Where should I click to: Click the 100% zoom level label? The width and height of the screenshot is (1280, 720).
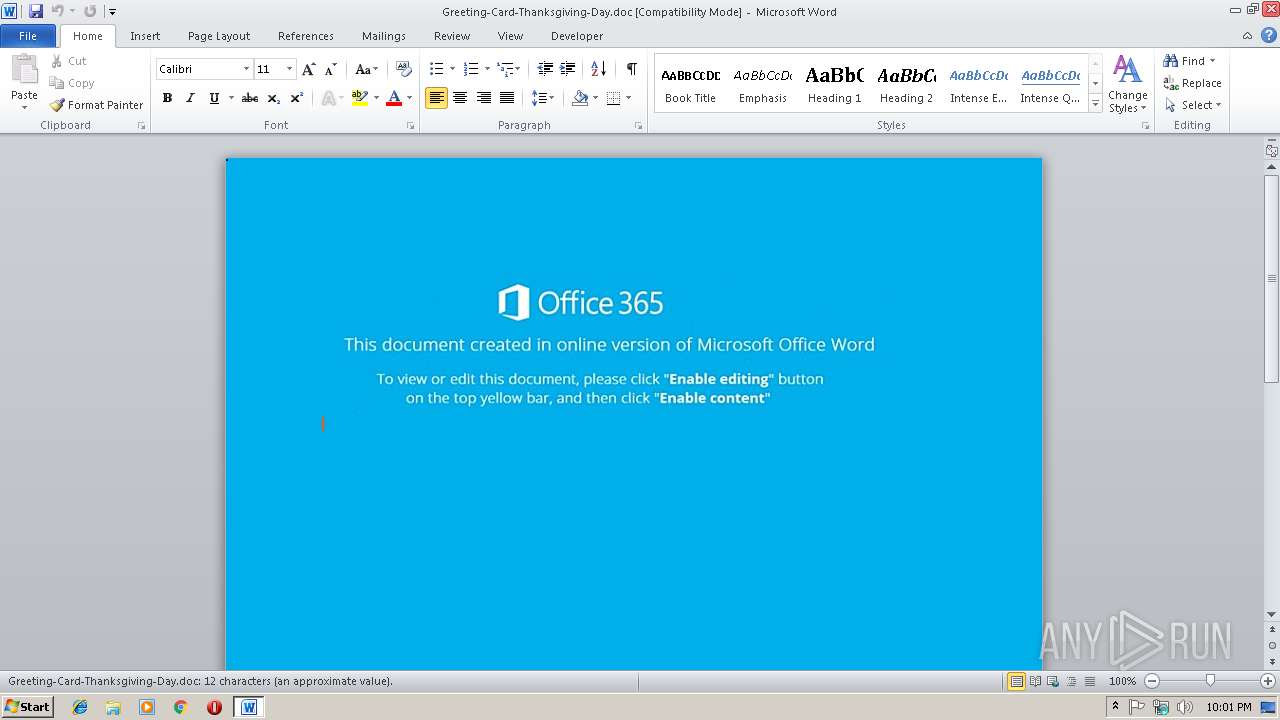coord(1122,681)
